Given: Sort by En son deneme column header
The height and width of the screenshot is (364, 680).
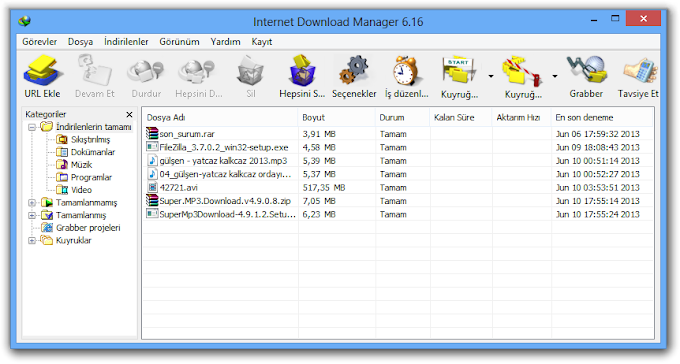Looking at the screenshot, I should (602, 117).
